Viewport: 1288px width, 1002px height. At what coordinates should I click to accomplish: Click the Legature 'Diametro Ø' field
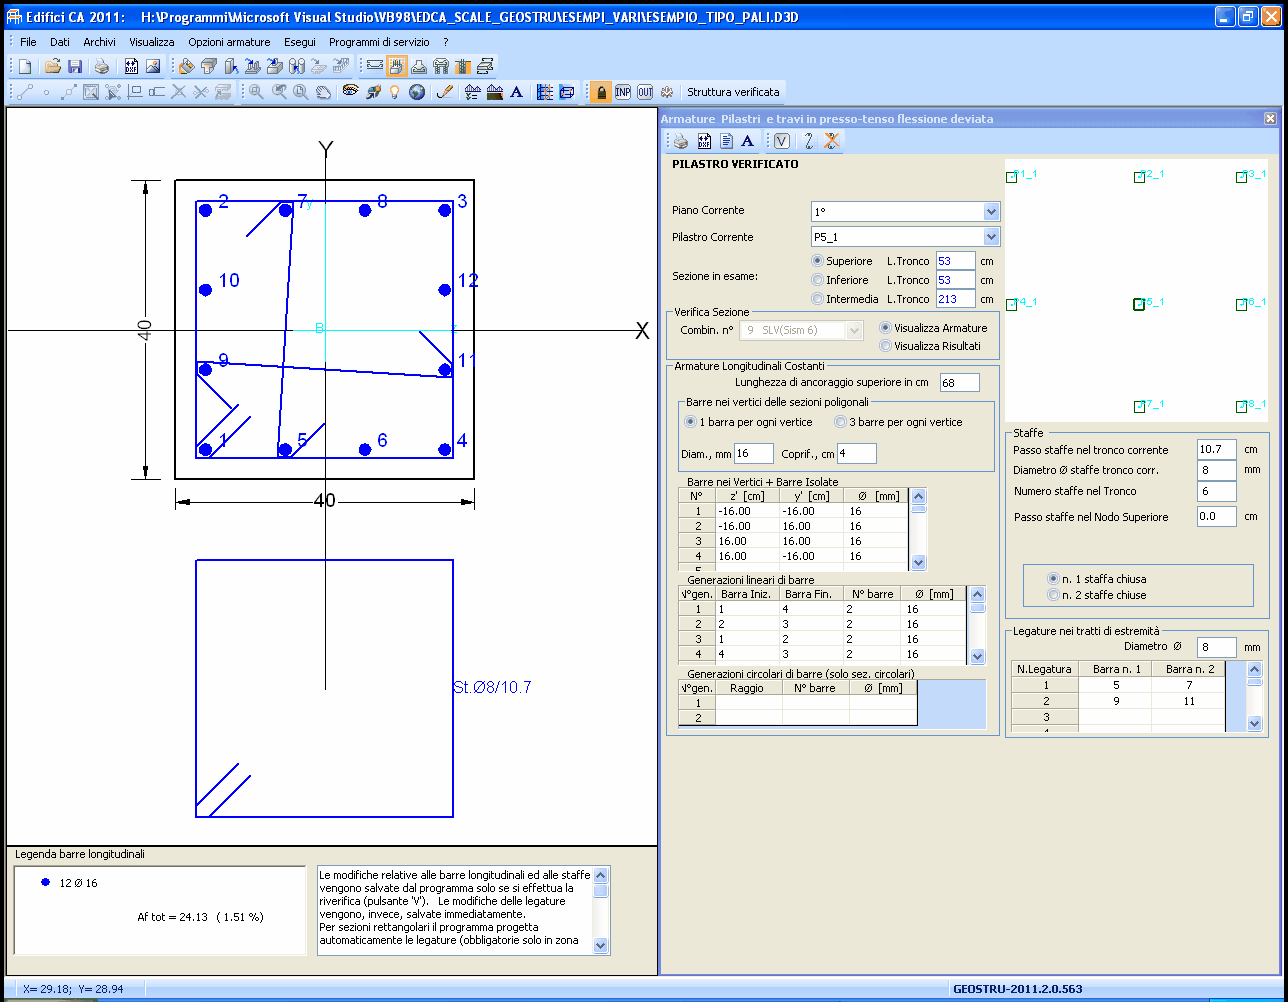(1217, 647)
